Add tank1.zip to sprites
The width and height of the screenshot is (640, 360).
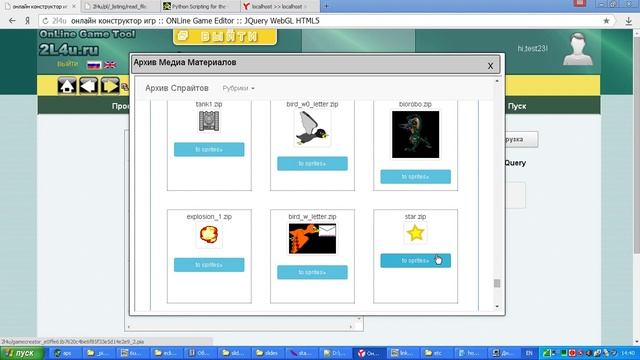[209, 149]
